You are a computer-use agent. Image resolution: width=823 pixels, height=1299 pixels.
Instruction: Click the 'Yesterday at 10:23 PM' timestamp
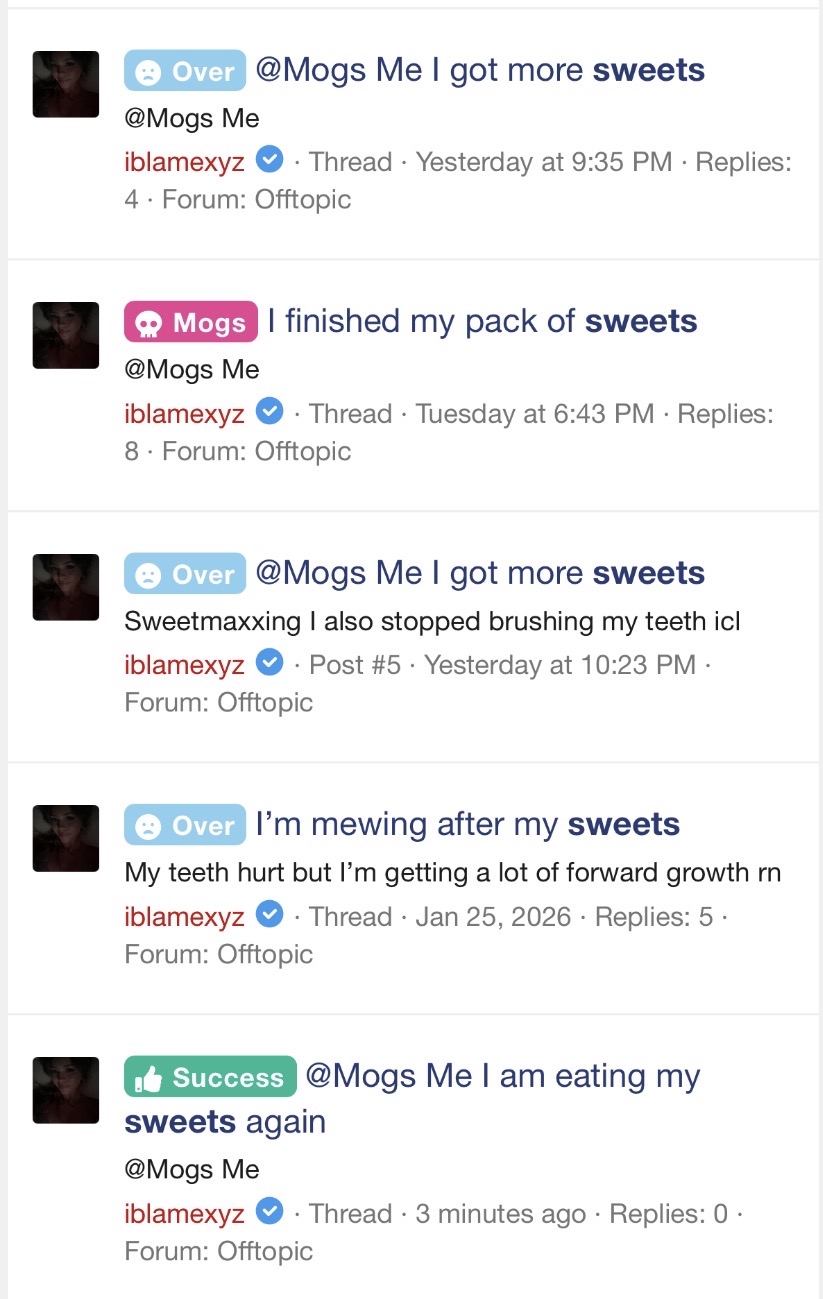tap(559, 664)
